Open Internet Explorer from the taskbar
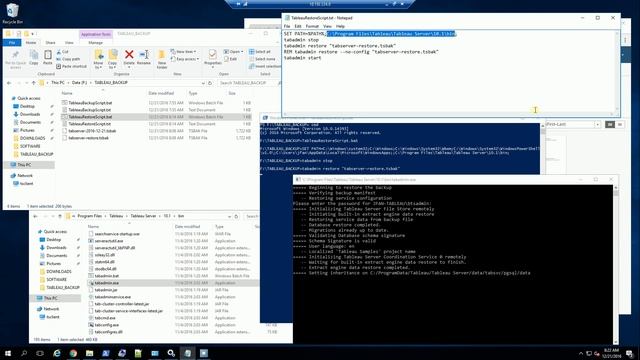Screen dimensions: 640x360 (x=57, y=353)
